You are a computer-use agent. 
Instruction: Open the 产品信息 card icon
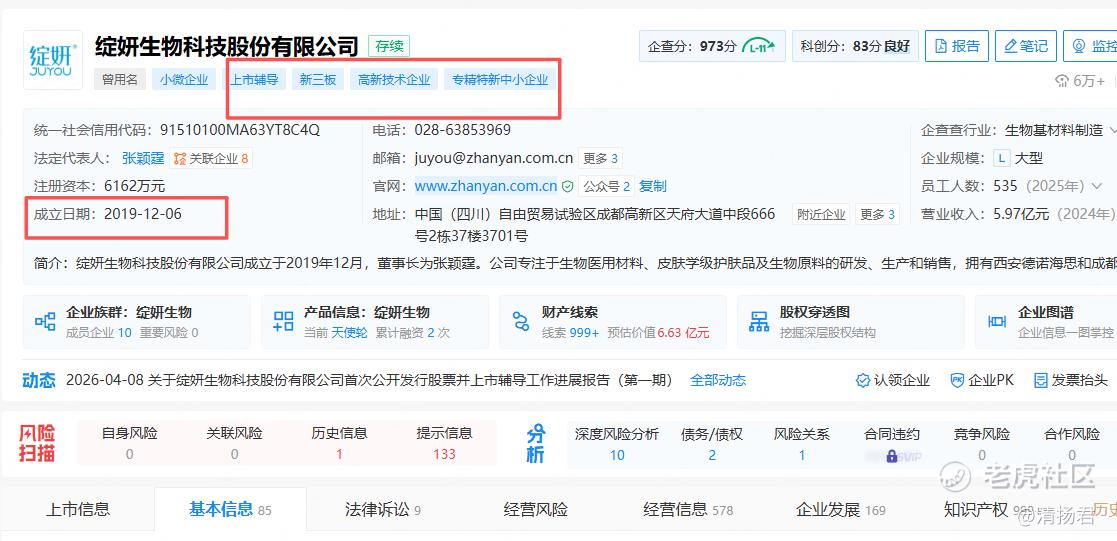284,321
